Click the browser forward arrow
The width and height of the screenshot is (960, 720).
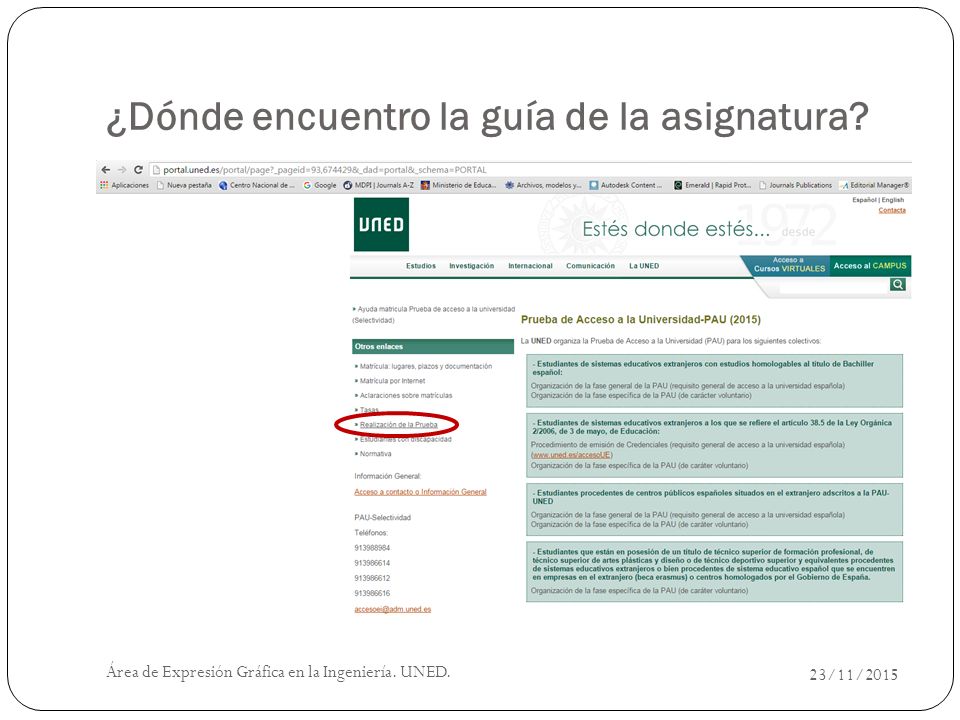(x=122, y=170)
